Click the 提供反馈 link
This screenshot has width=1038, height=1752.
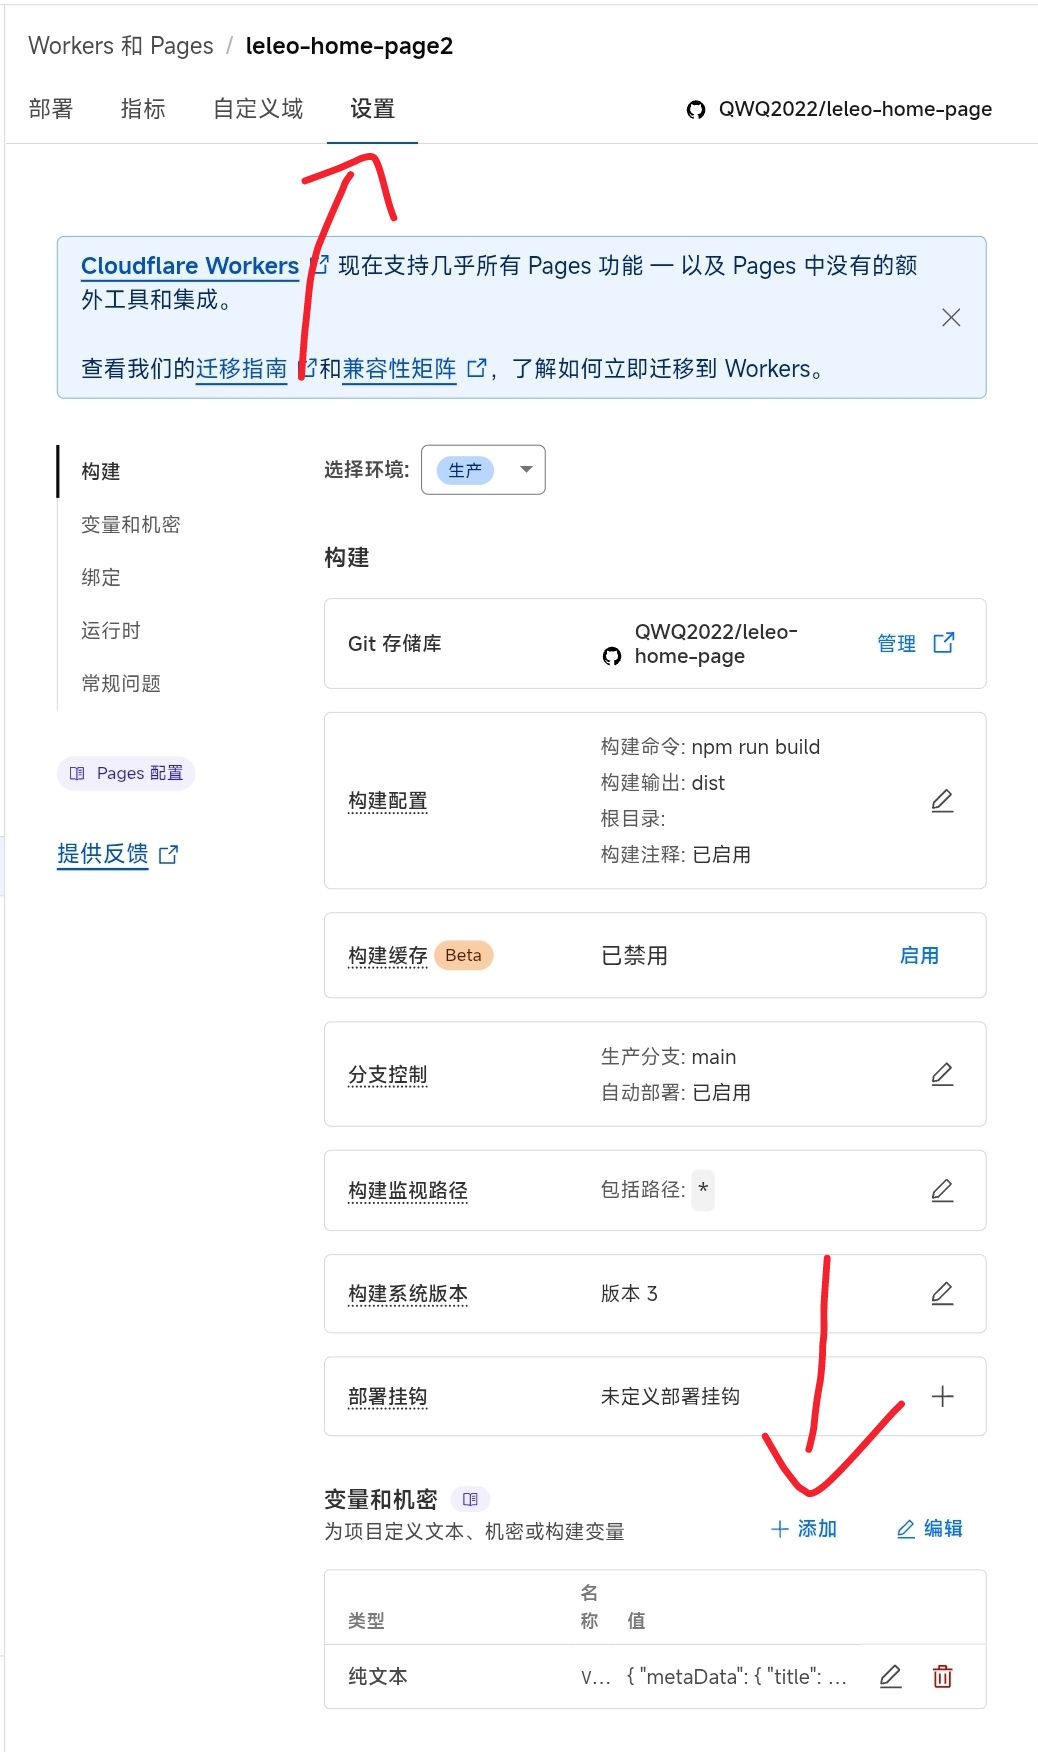pos(103,854)
